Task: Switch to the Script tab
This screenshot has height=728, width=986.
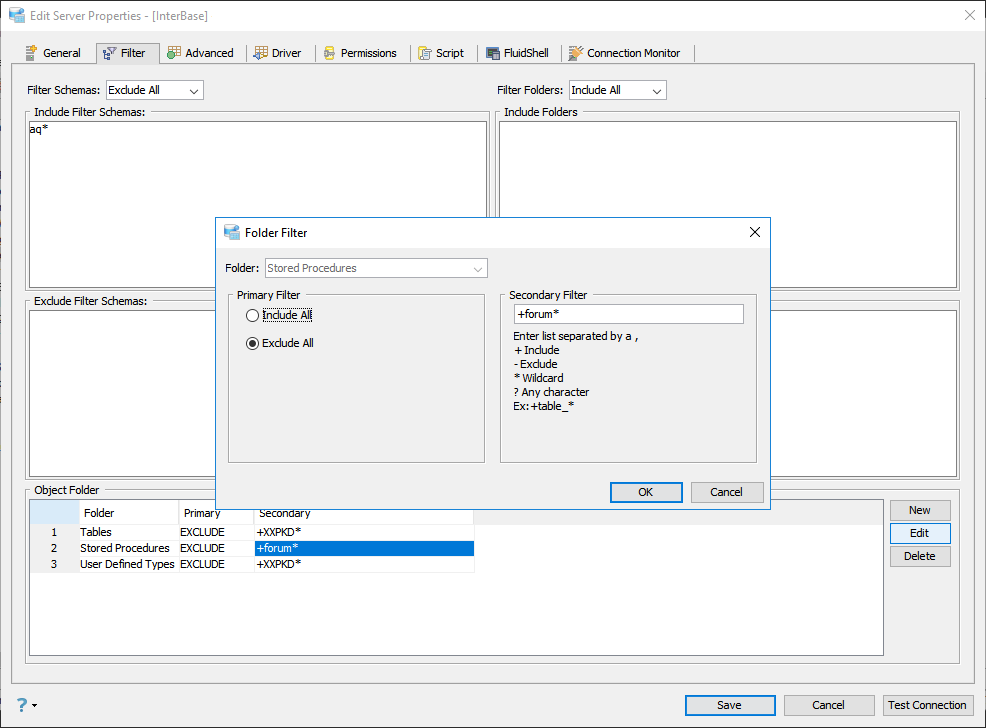Action: tap(441, 53)
